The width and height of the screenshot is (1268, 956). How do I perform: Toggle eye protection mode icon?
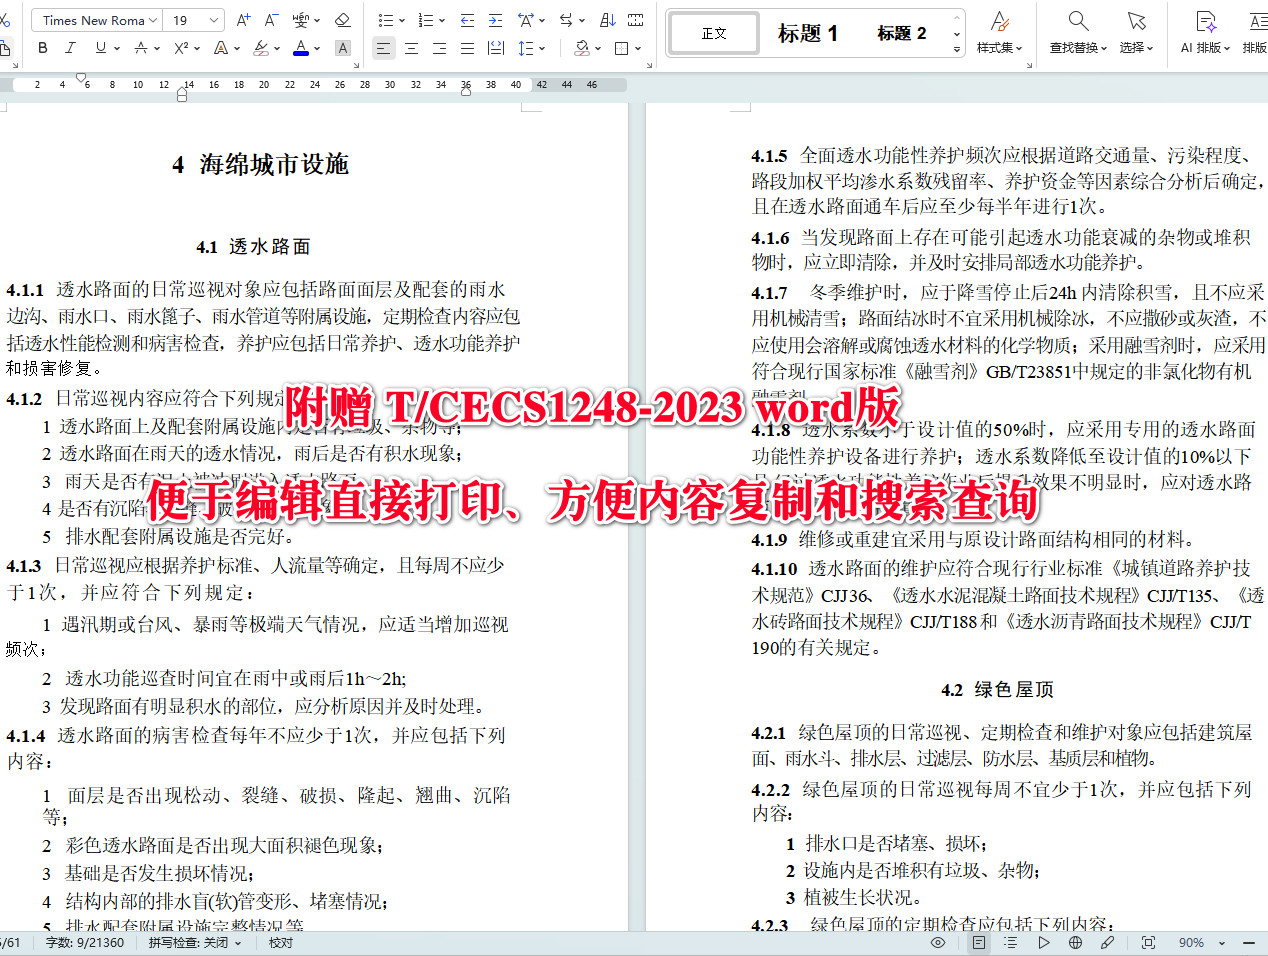point(938,942)
